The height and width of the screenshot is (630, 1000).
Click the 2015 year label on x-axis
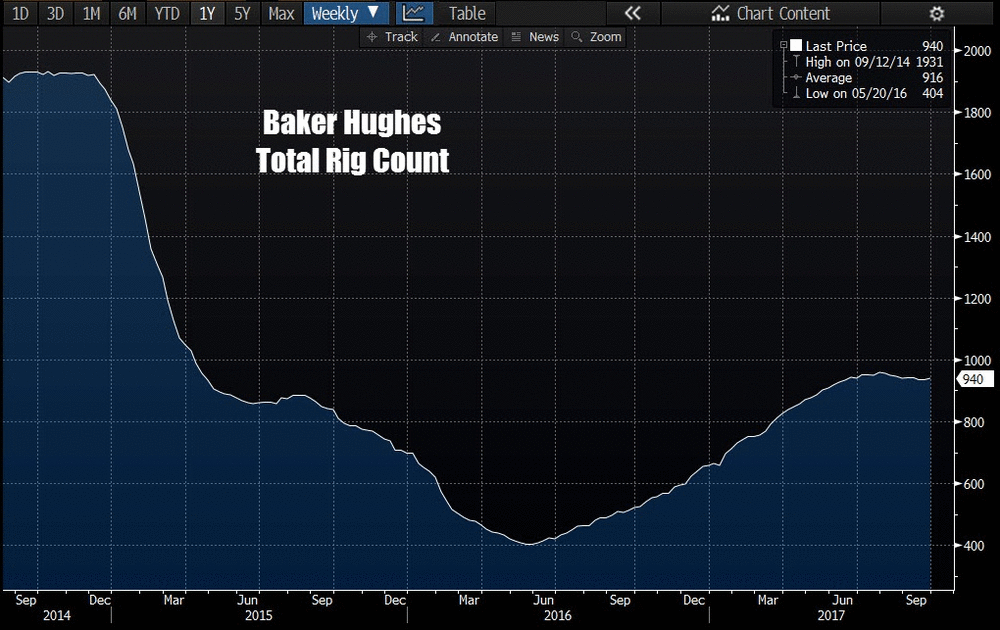[258, 615]
